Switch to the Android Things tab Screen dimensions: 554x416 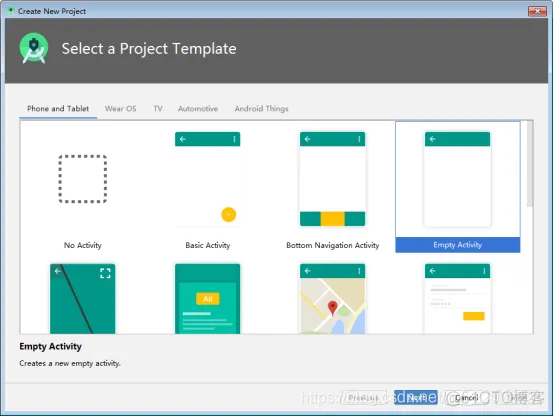tap(261, 109)
